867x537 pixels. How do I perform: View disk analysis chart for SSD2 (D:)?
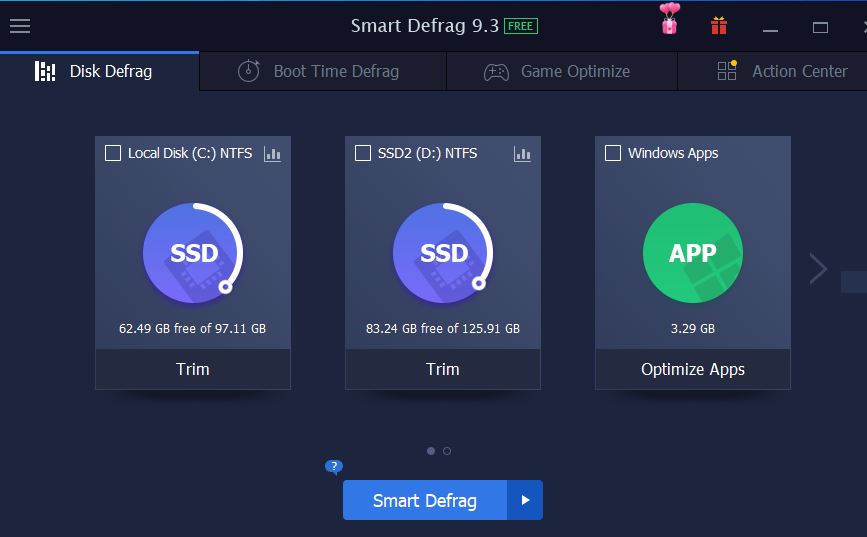click(523, 154)
